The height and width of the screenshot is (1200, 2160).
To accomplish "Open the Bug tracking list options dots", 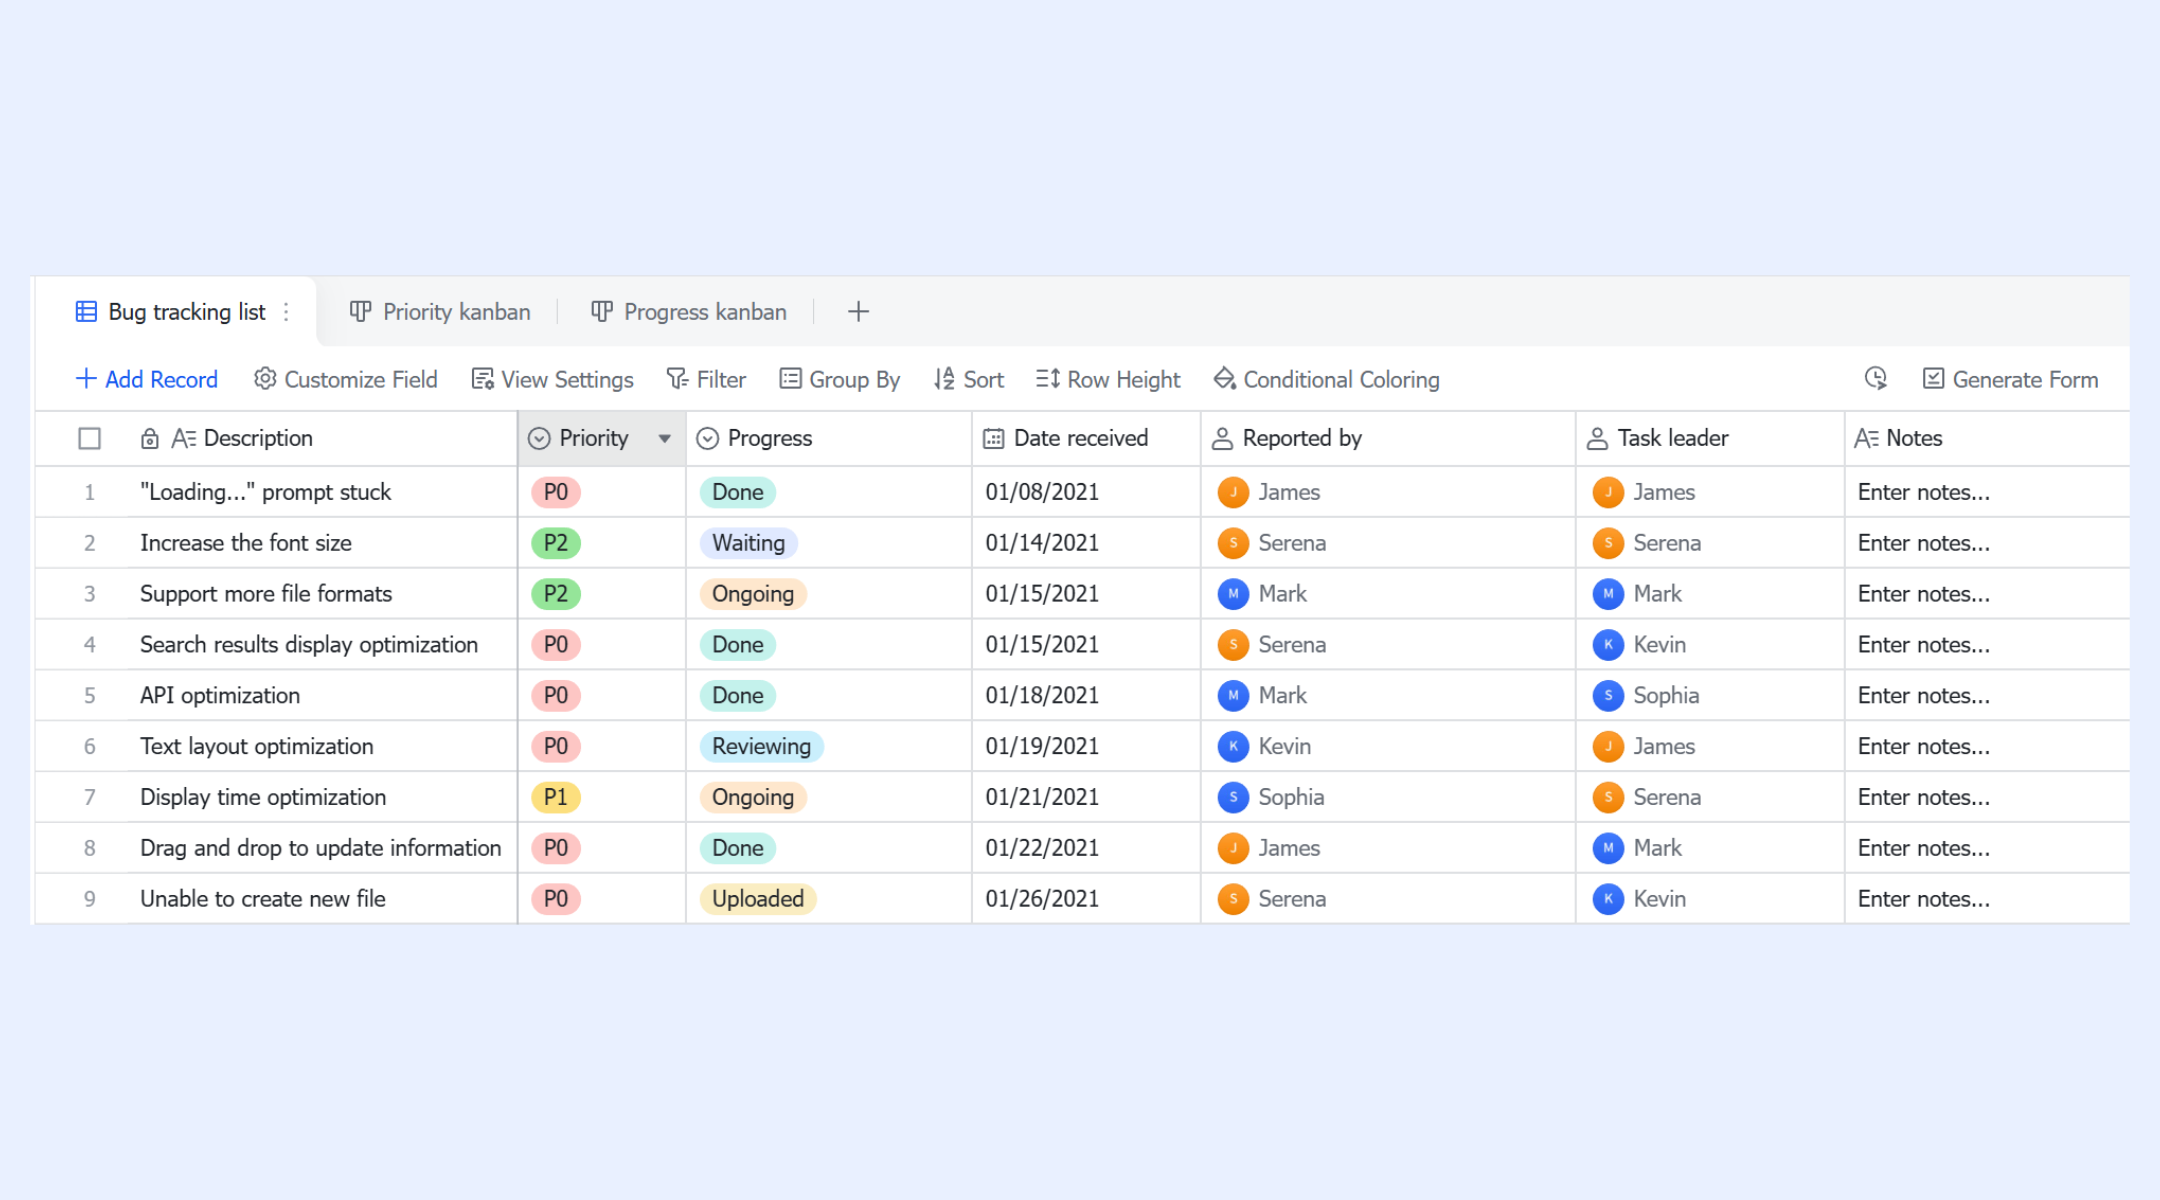I will (286, 312).
